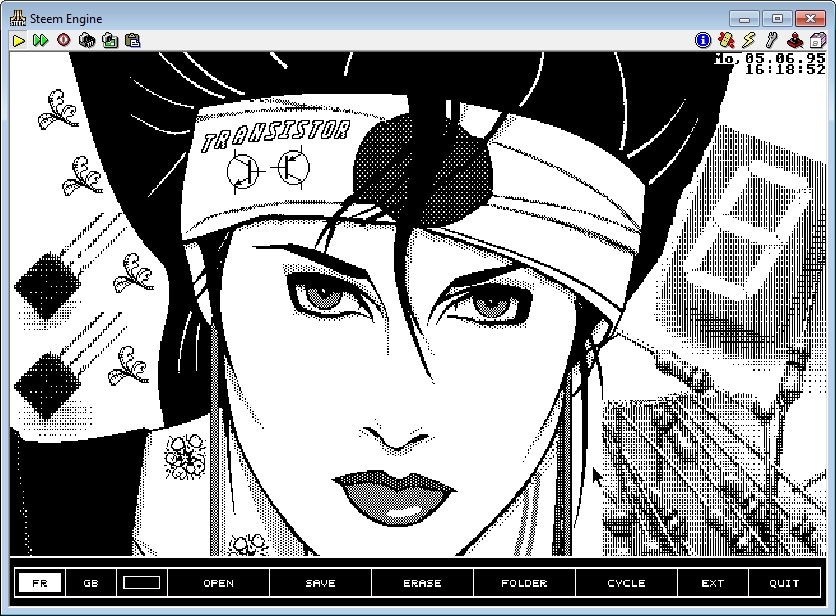The width and height of the screenshot is (836, 616).
Task: Open the blue General Info icon
Action: point(703,40)
